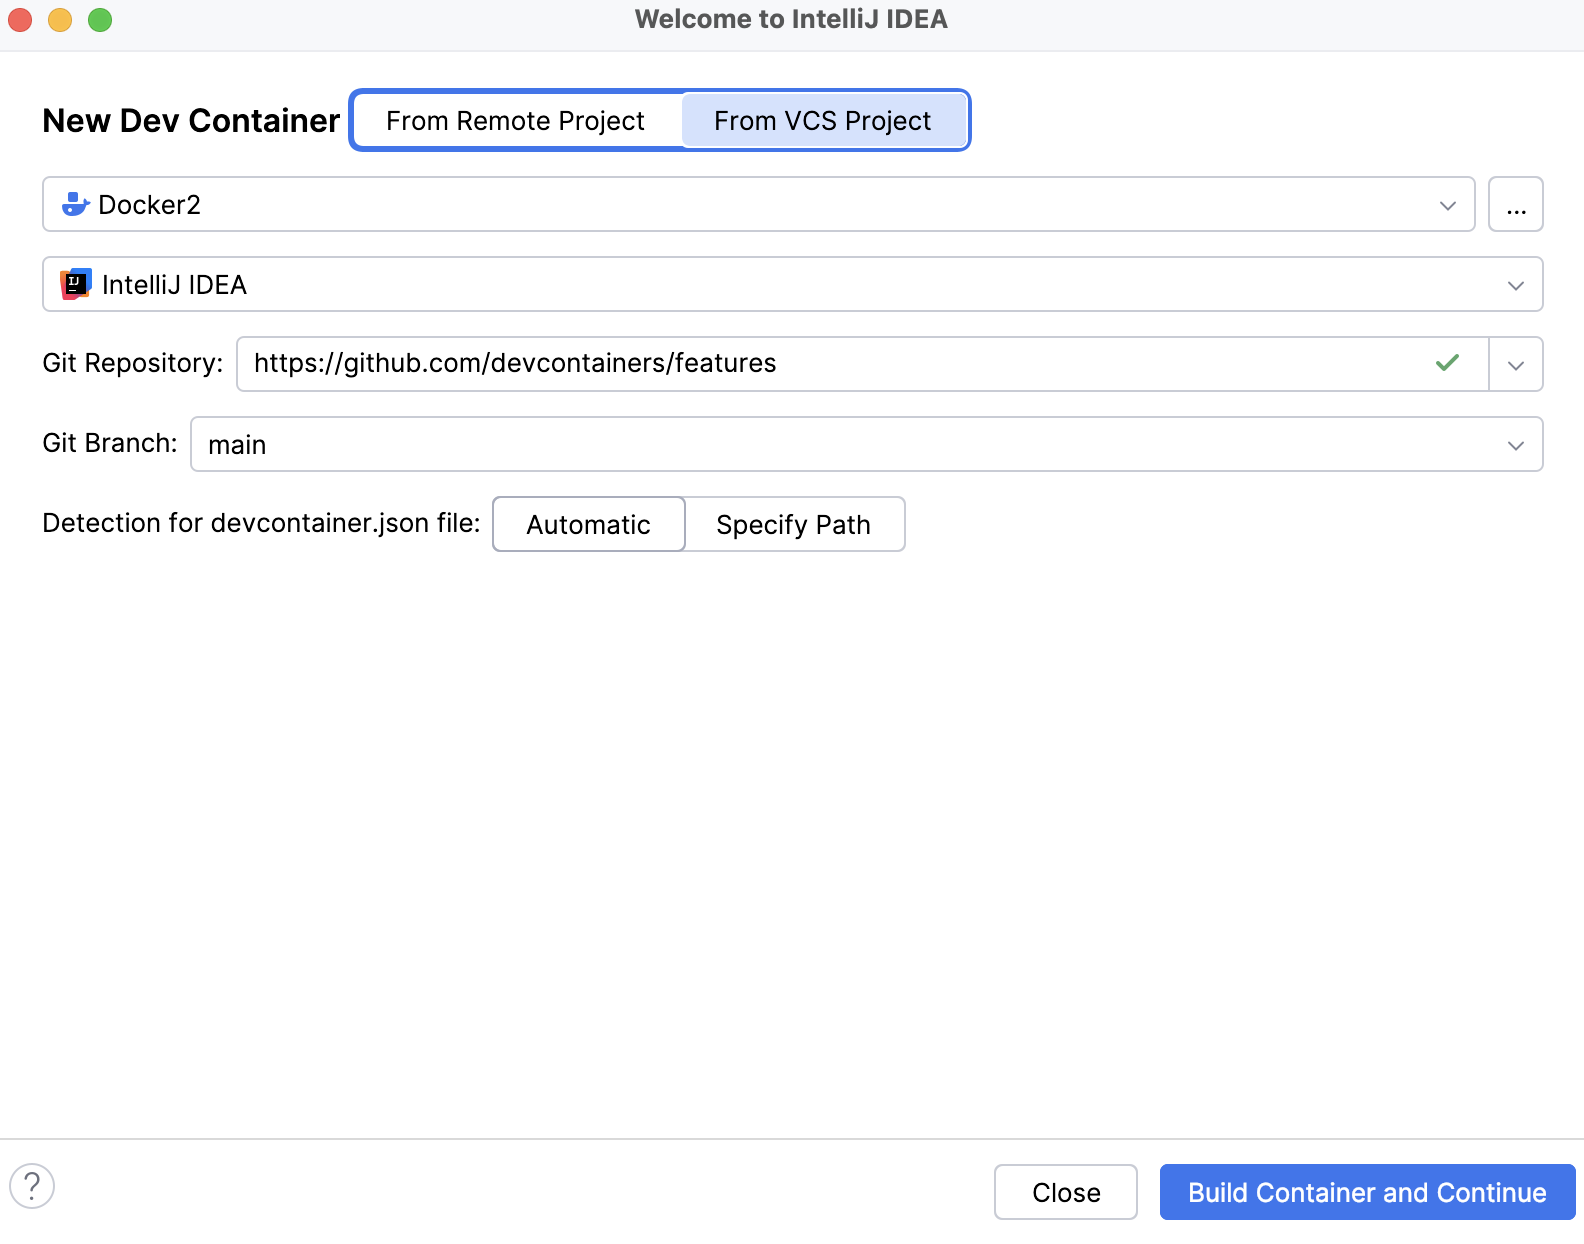This screenshot has height=1244, width=1584.
Task: Switch detection to Specify Path
Action: 794,524
